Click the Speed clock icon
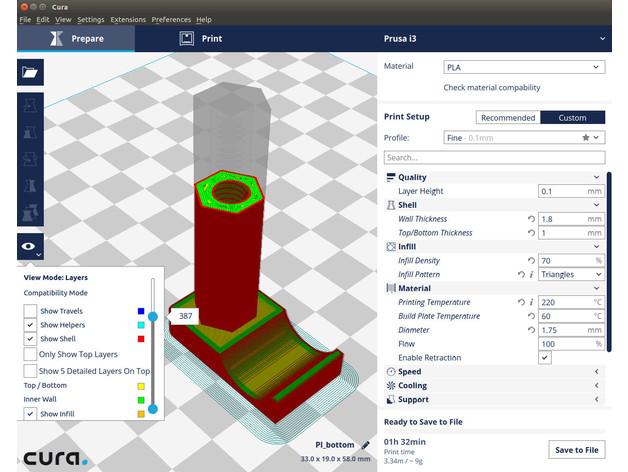628x472 pixels. (x=390, y=372)
